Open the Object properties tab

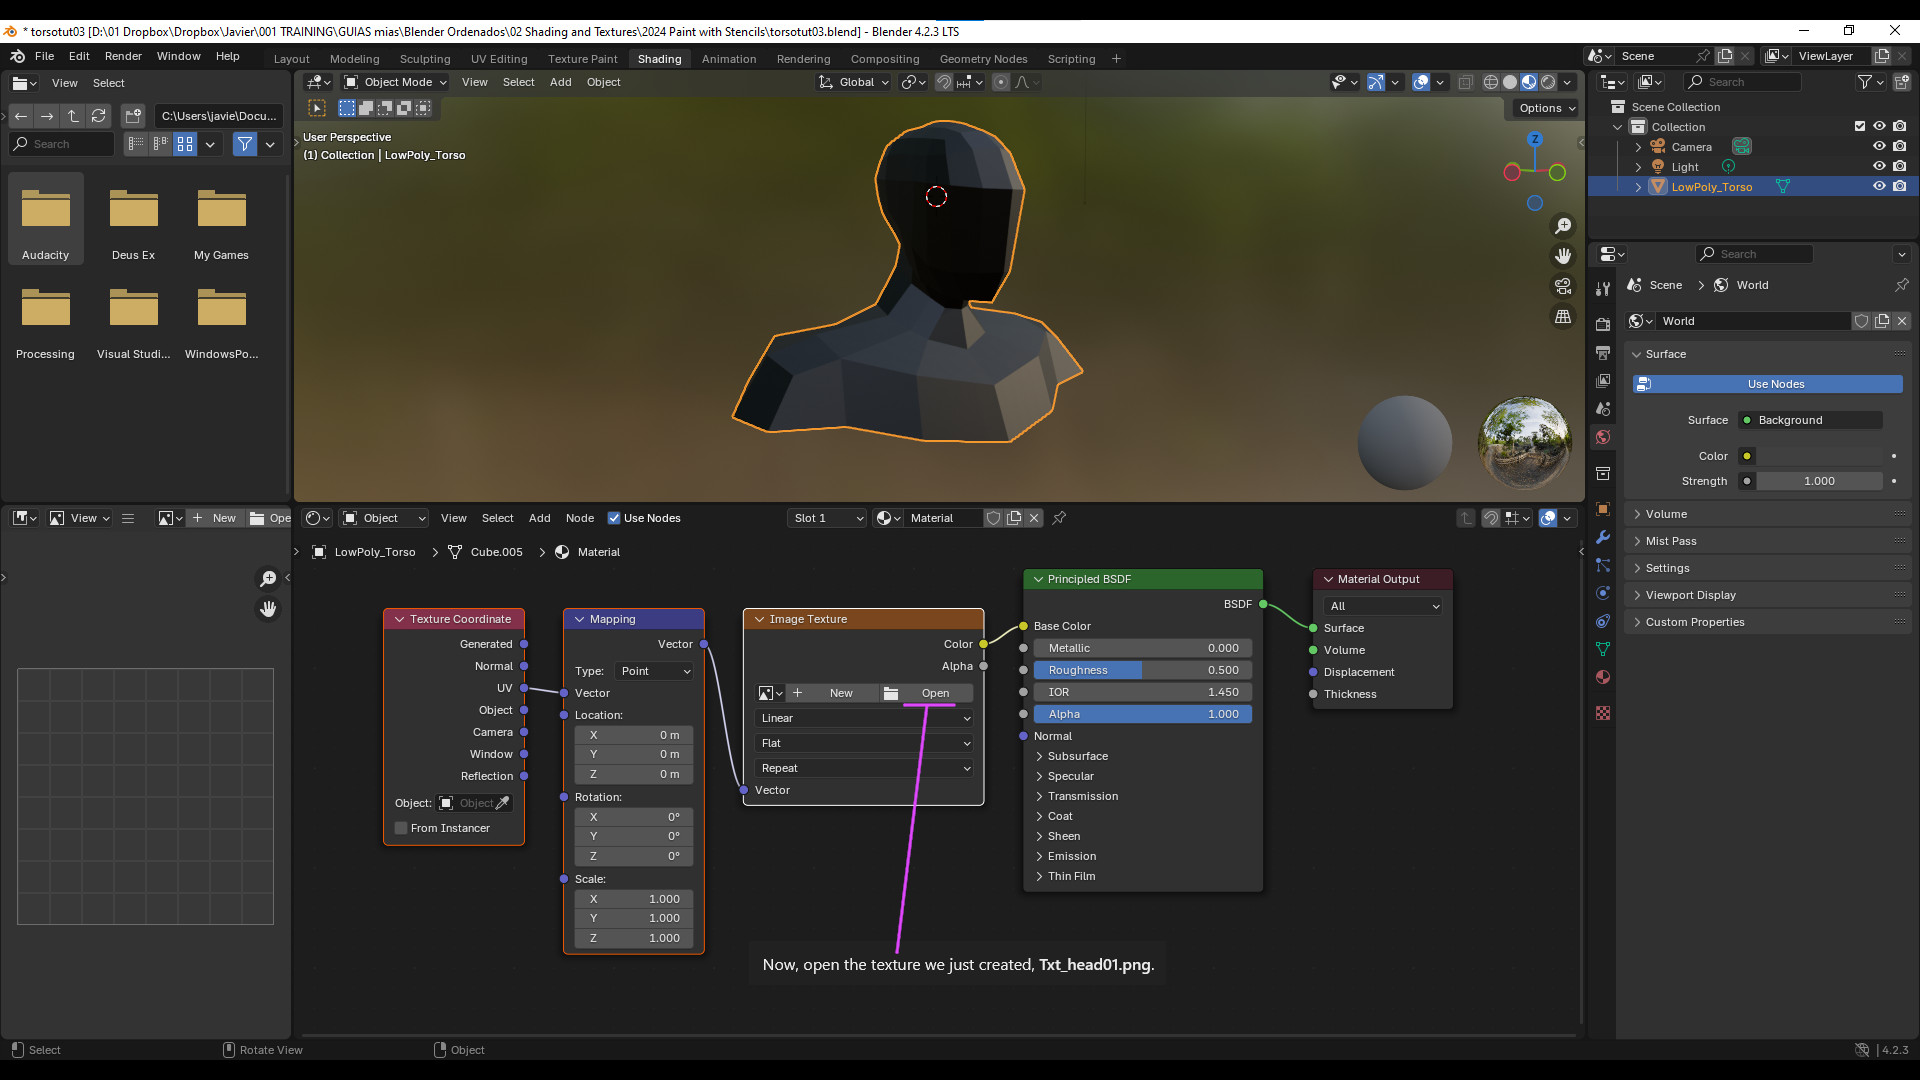pyautogui.click(x=1603, y=508)
